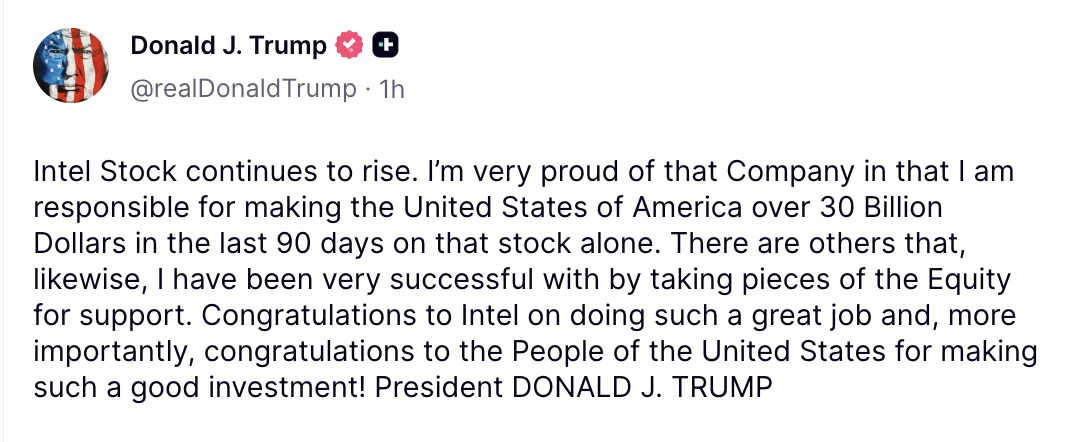Open the 1h post timestamp
This screenshot has width=1068, height=442.
click(391, 89)
